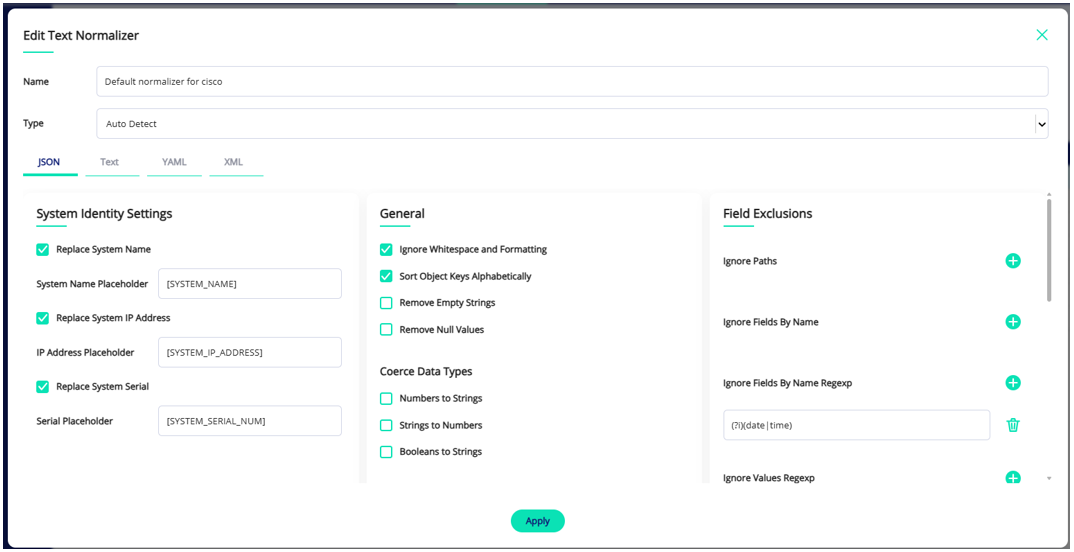Enable Remove Null Values
Screen dimensions: 1074x552
coord(386,330)
